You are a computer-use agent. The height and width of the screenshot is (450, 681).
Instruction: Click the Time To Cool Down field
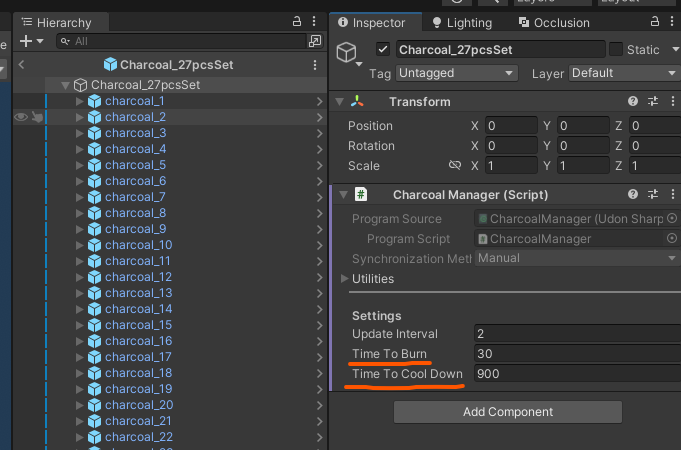(x=577, y=374)
